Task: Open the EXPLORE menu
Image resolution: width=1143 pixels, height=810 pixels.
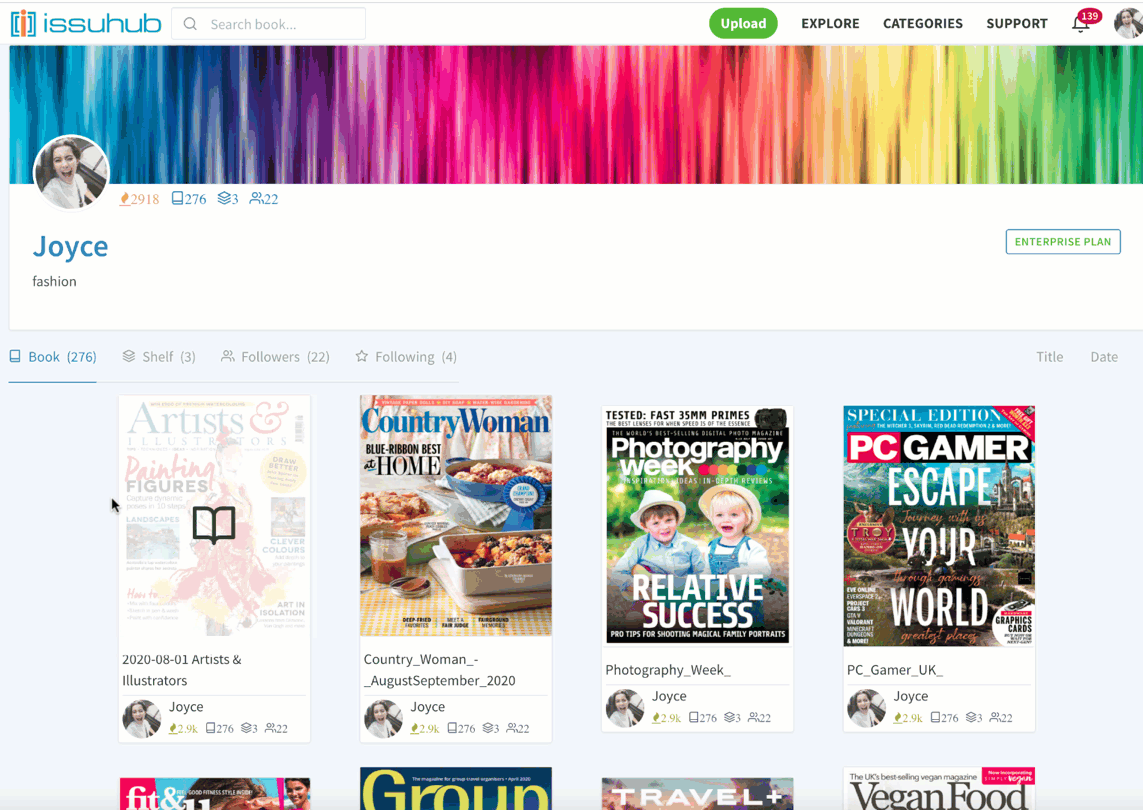Action: click(830, 23)
